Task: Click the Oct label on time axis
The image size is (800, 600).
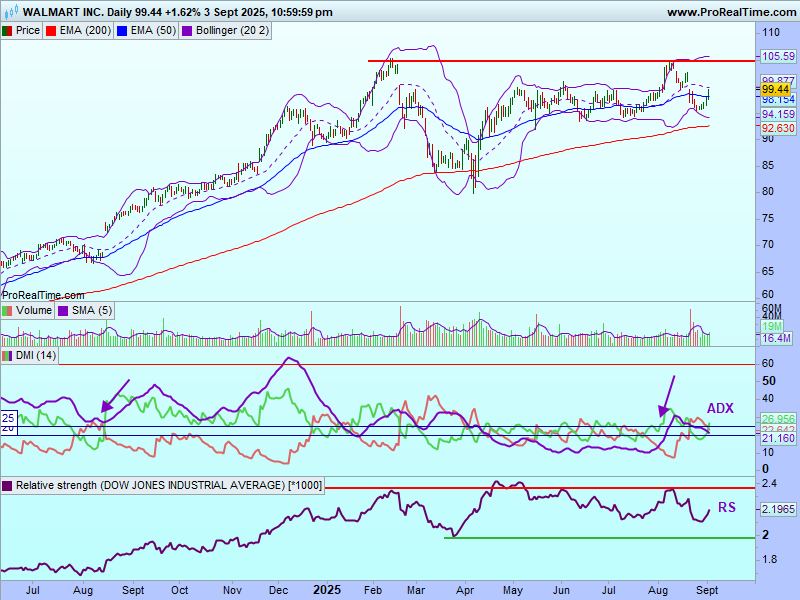Action: click(180, 590)
